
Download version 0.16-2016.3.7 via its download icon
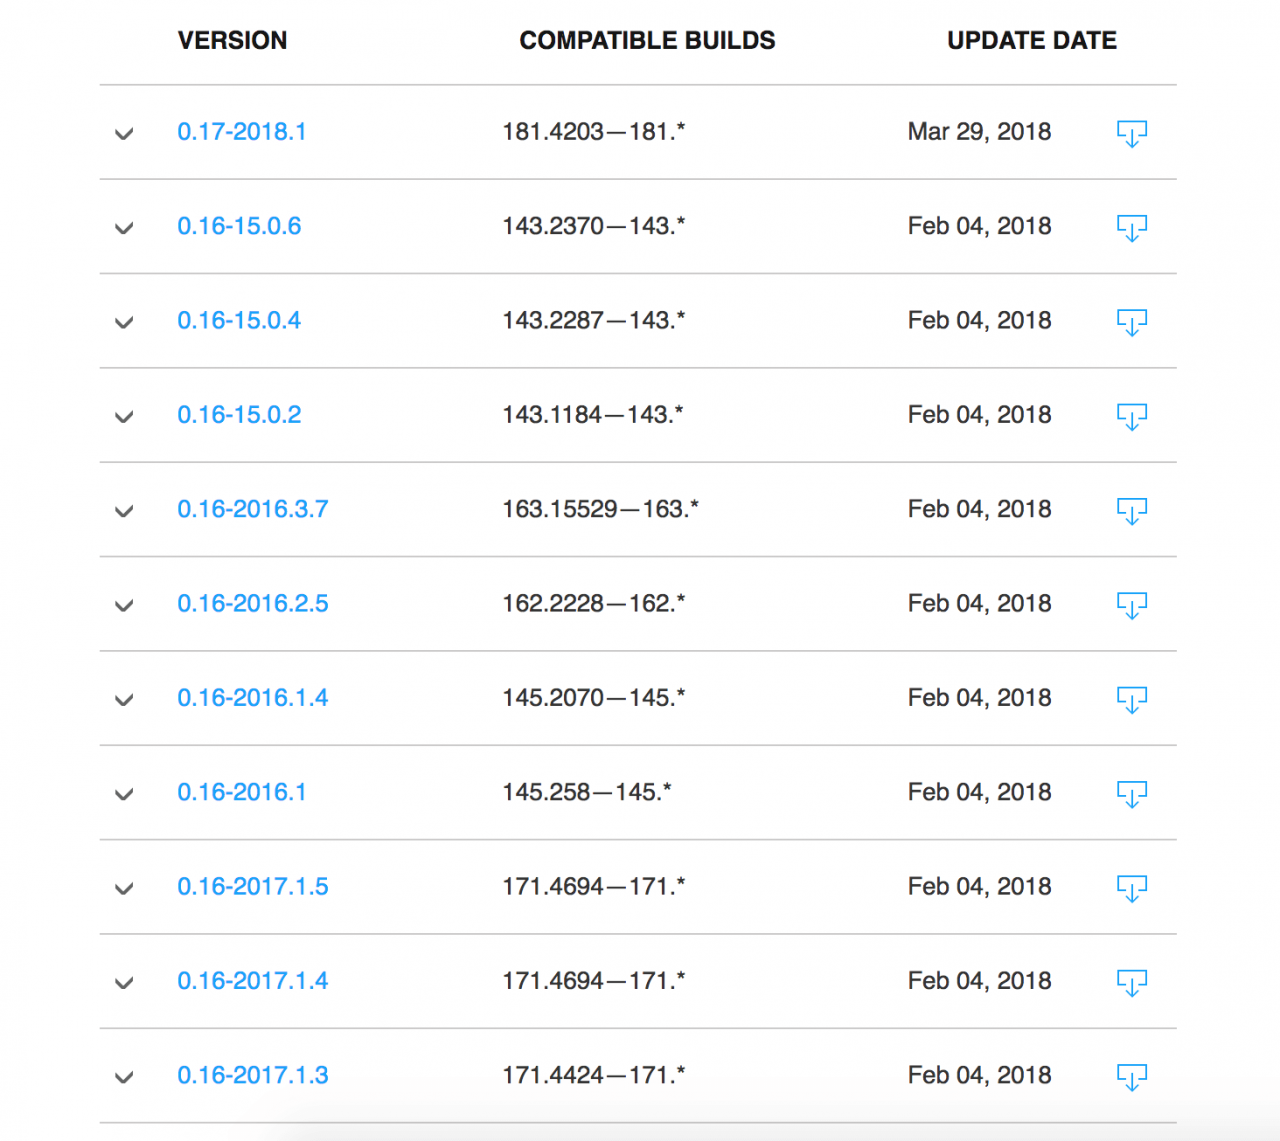pyautogui.click(x=1131, y=510)
